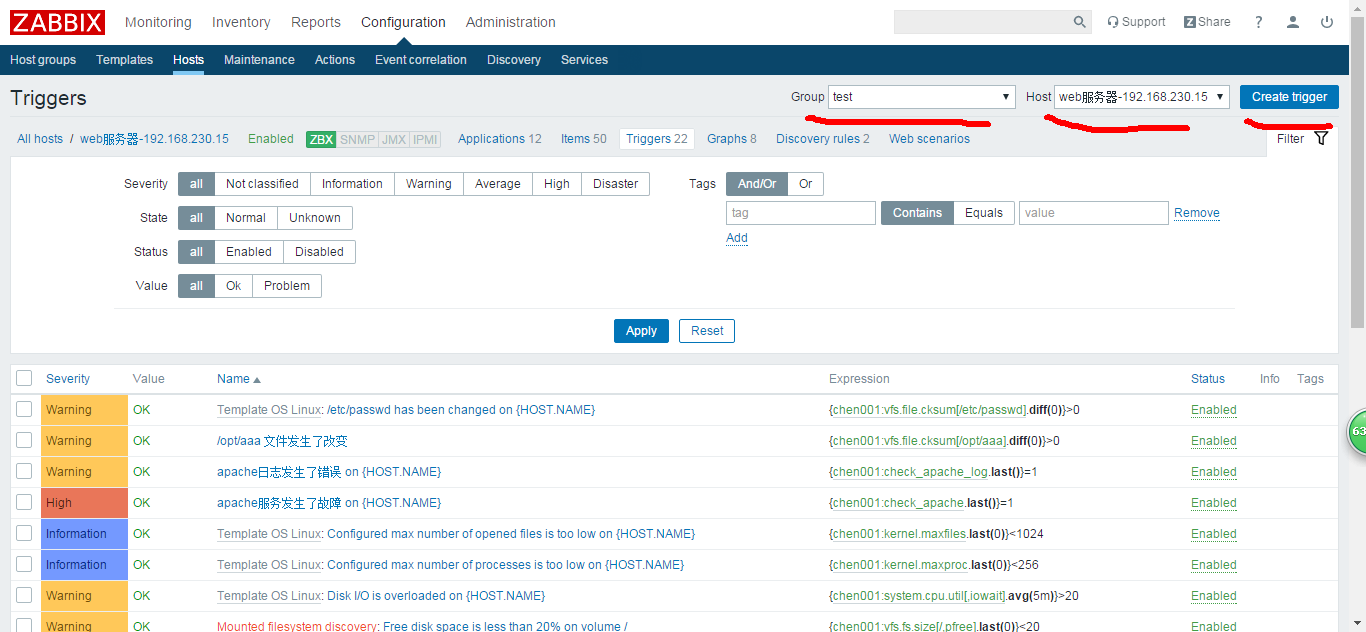Click the All hosts breadcrumb link
This screenshot has height=632, width=1366.
(40, 139)
